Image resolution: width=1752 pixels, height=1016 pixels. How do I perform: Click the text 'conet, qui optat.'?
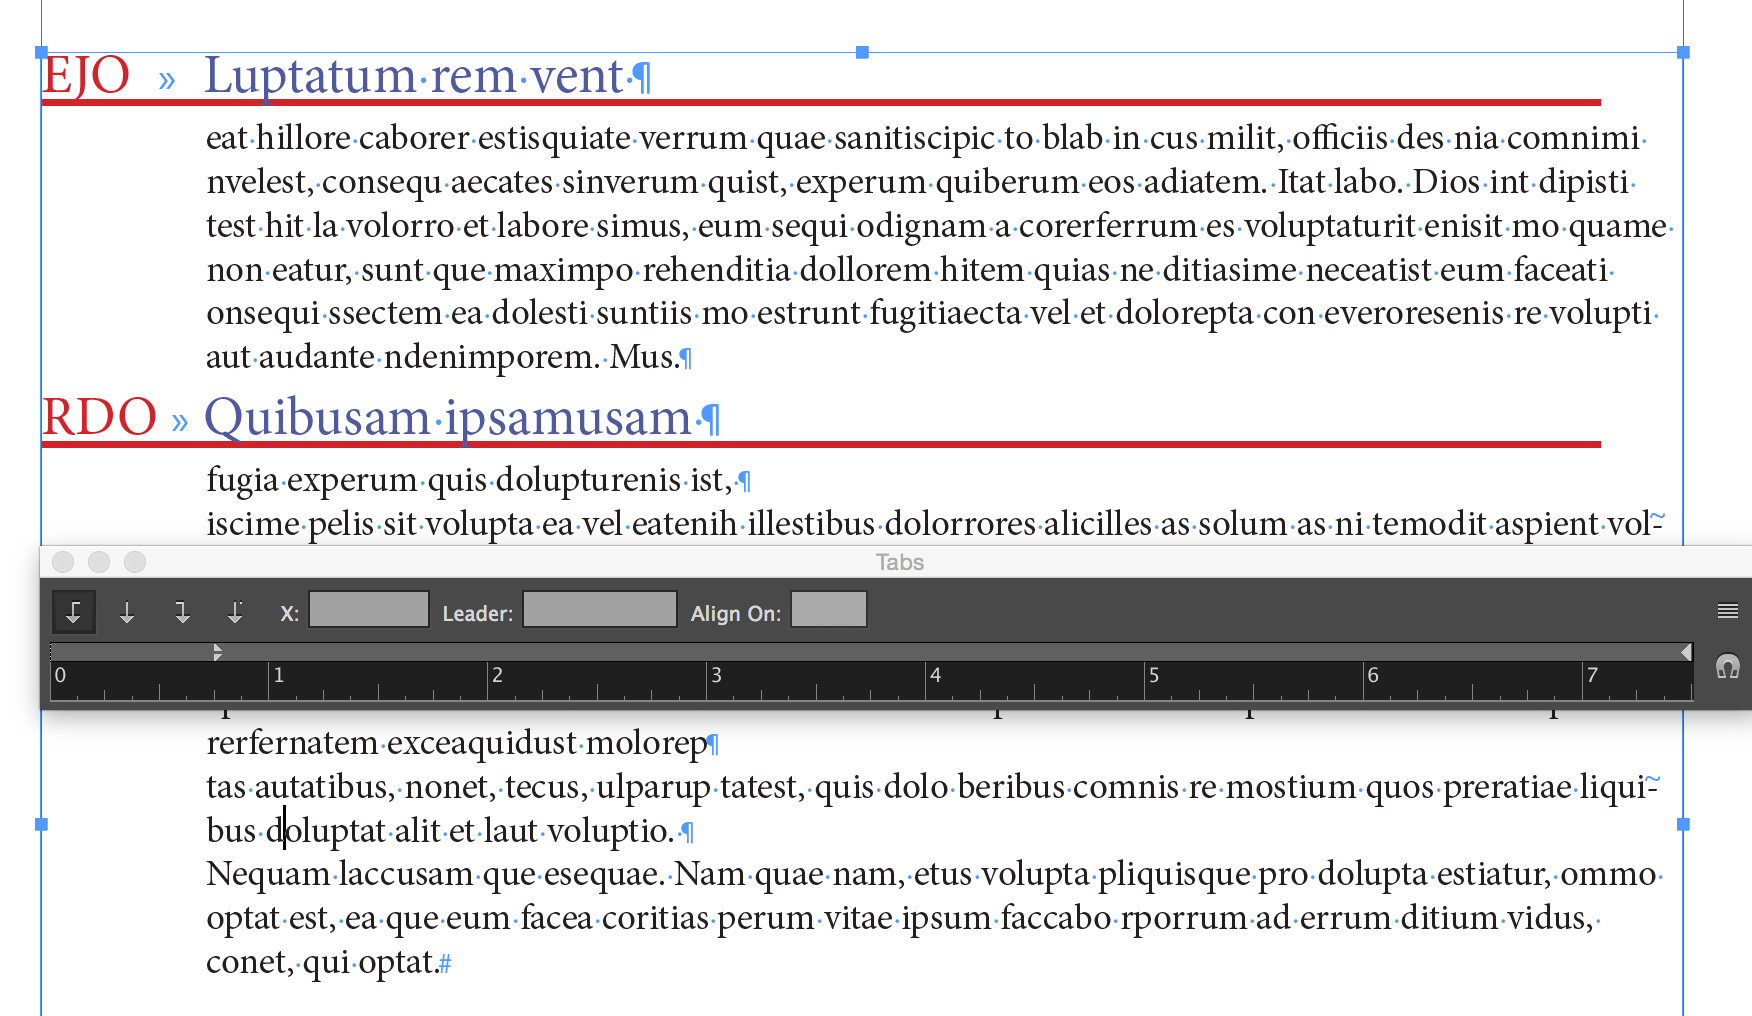(322, 962)
